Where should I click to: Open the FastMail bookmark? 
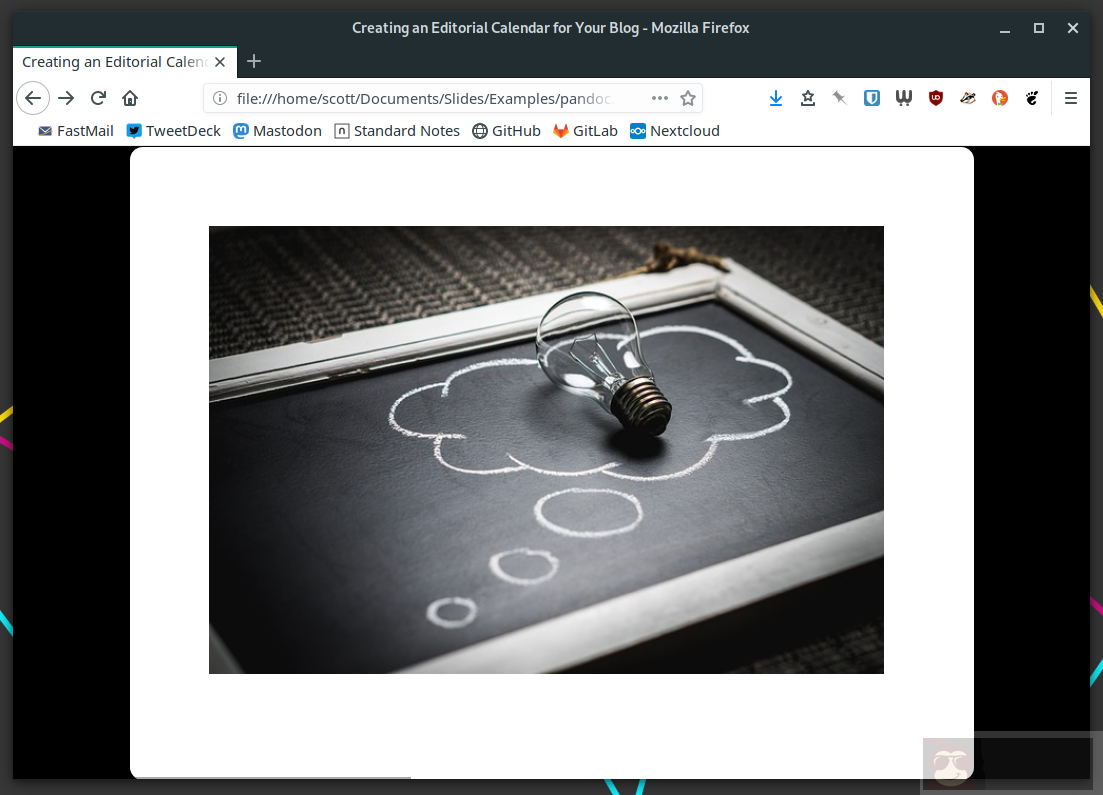coord(76,131)
